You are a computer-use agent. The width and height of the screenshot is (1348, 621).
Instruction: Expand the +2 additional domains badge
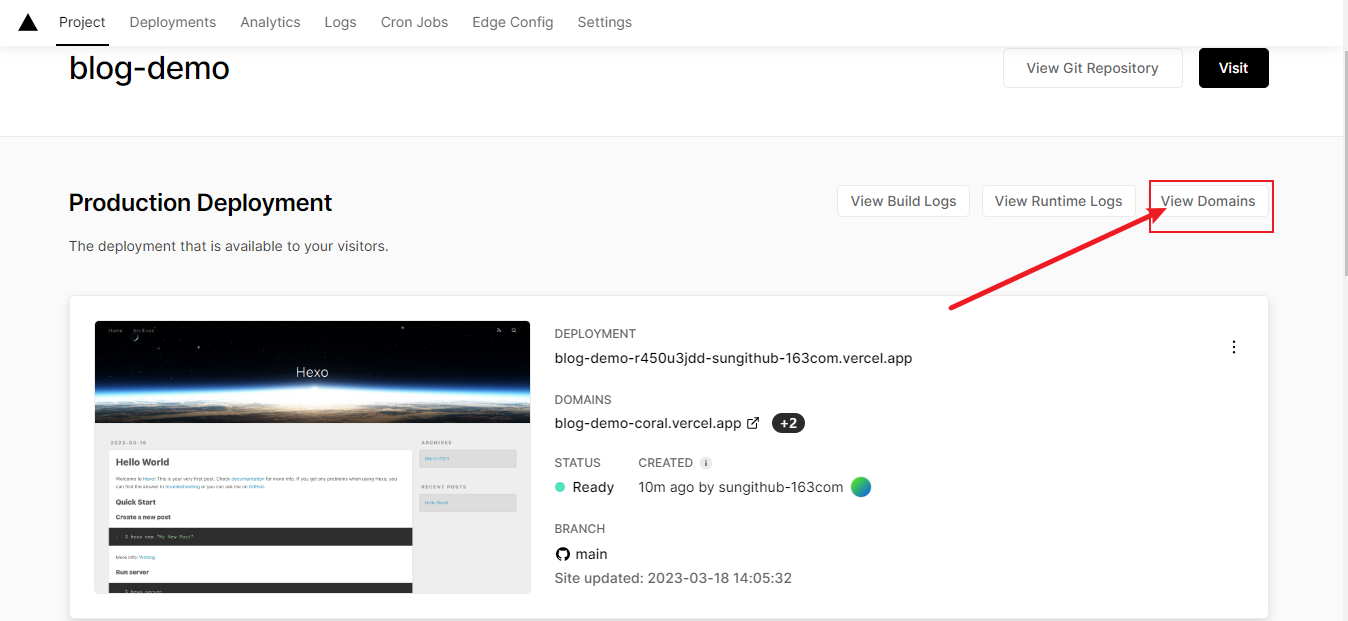788,423
